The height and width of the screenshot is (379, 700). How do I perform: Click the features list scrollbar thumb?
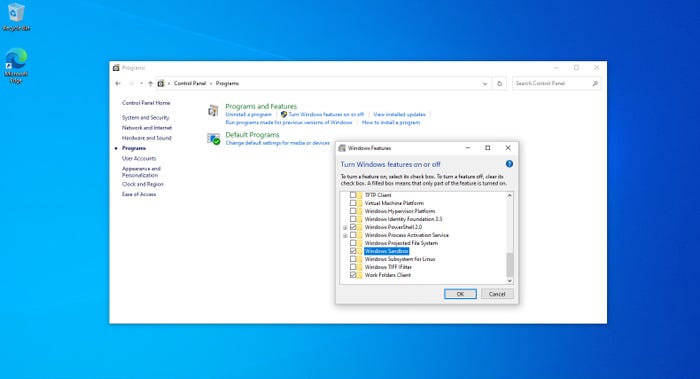tap(509, 265)
